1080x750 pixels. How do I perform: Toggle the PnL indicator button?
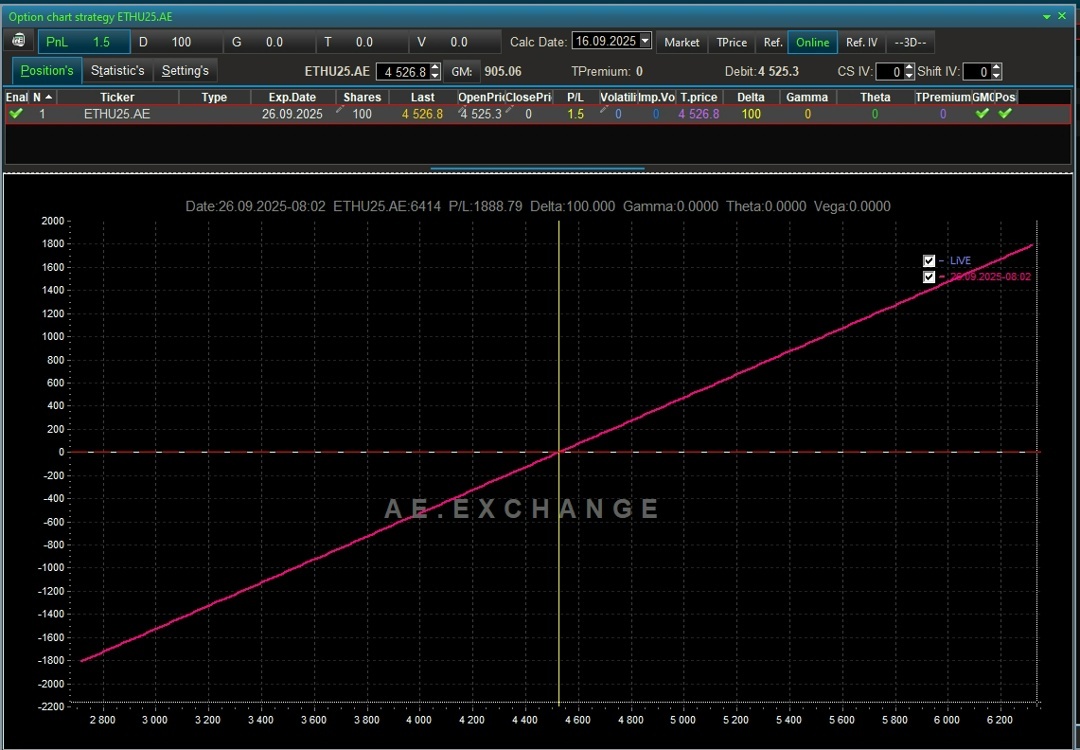coord(83,42)
